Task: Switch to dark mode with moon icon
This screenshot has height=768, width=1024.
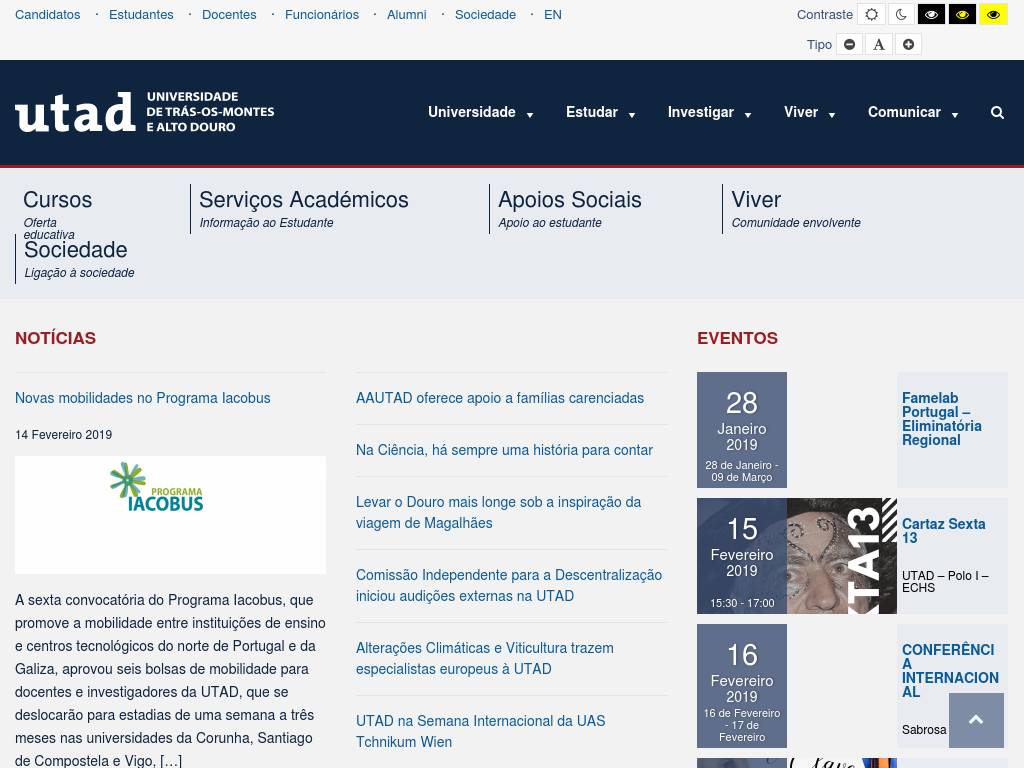Action: (x=901, y=15)
